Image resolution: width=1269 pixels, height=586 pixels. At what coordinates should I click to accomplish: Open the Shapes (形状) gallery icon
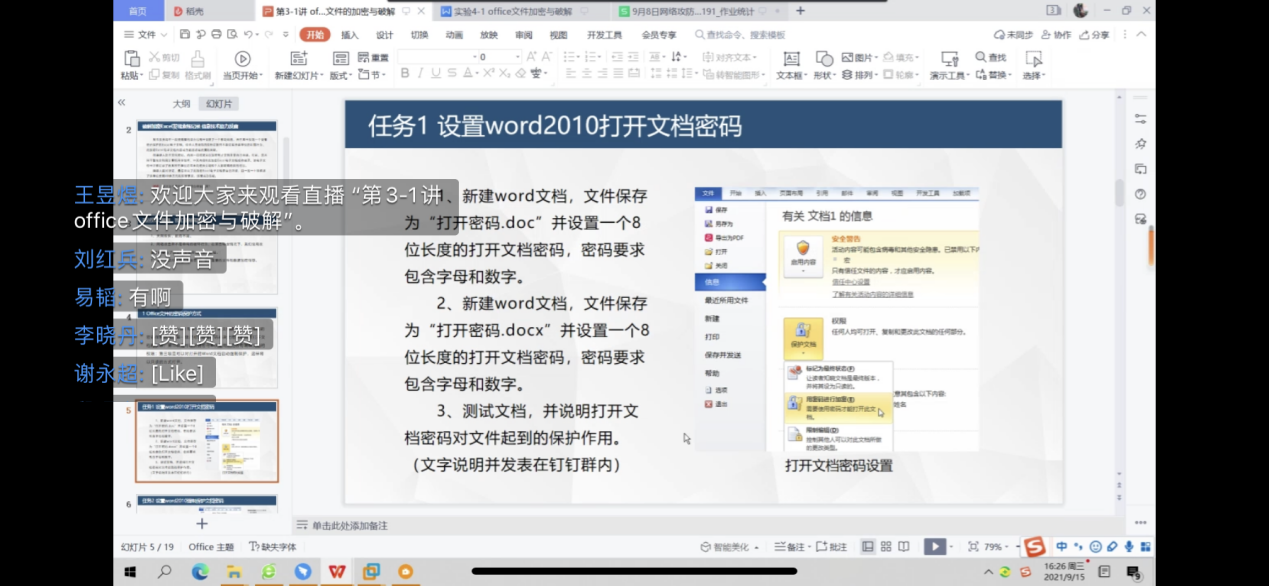pos(824,58)
